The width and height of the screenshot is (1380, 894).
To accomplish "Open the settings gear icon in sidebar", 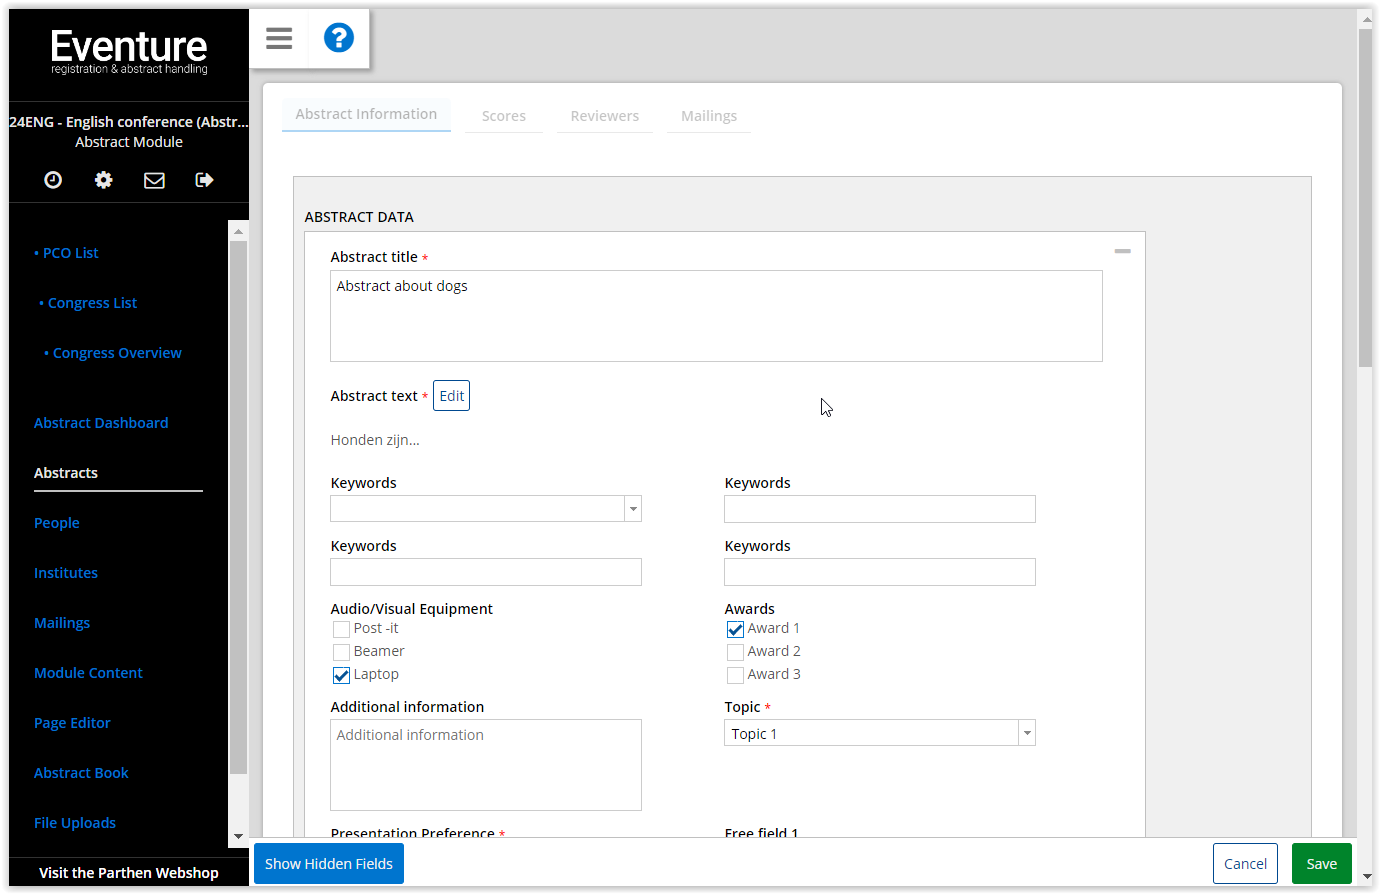I will pyautogui.click(x=104, y=180).
